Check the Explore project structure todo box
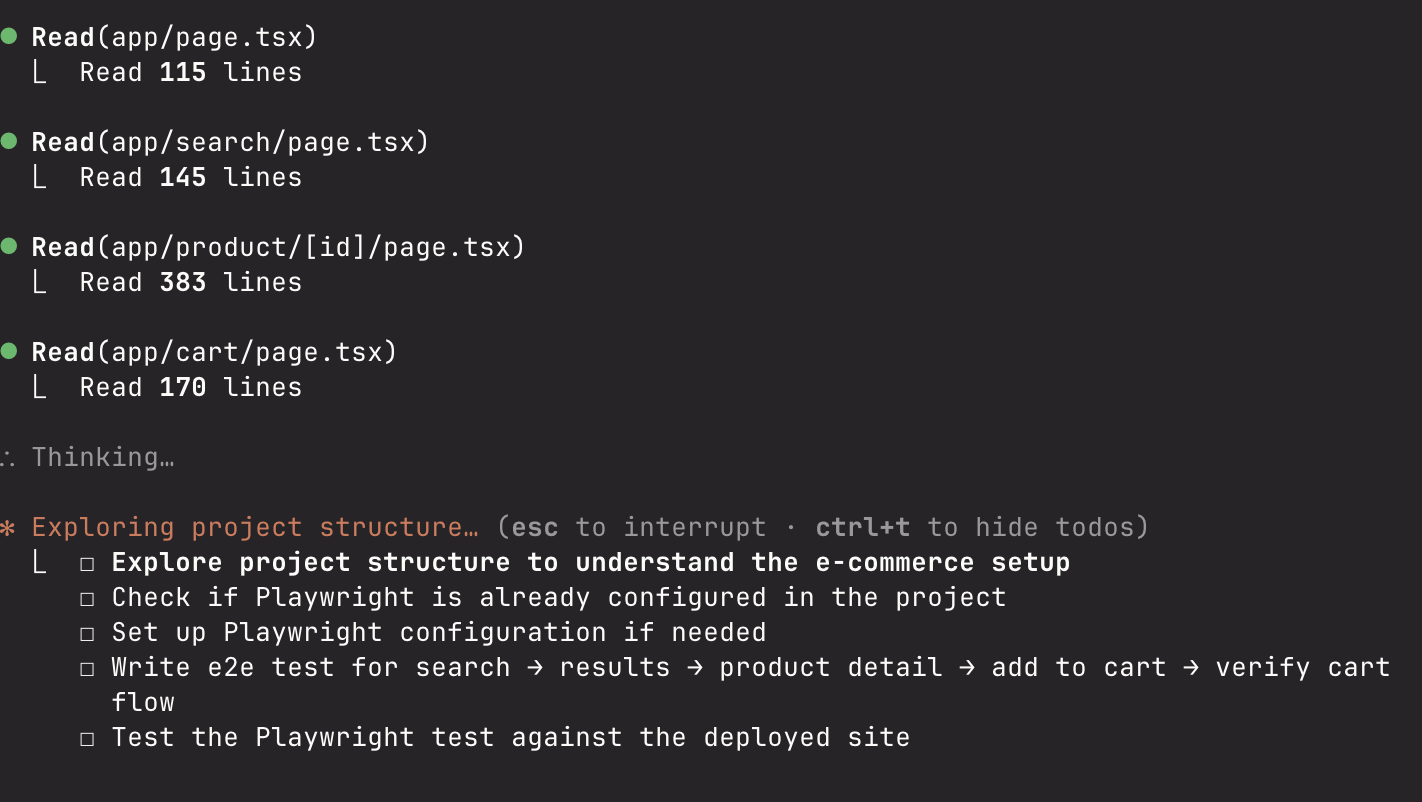This screenshot has width=1422, height=802. tap(88, 564)
